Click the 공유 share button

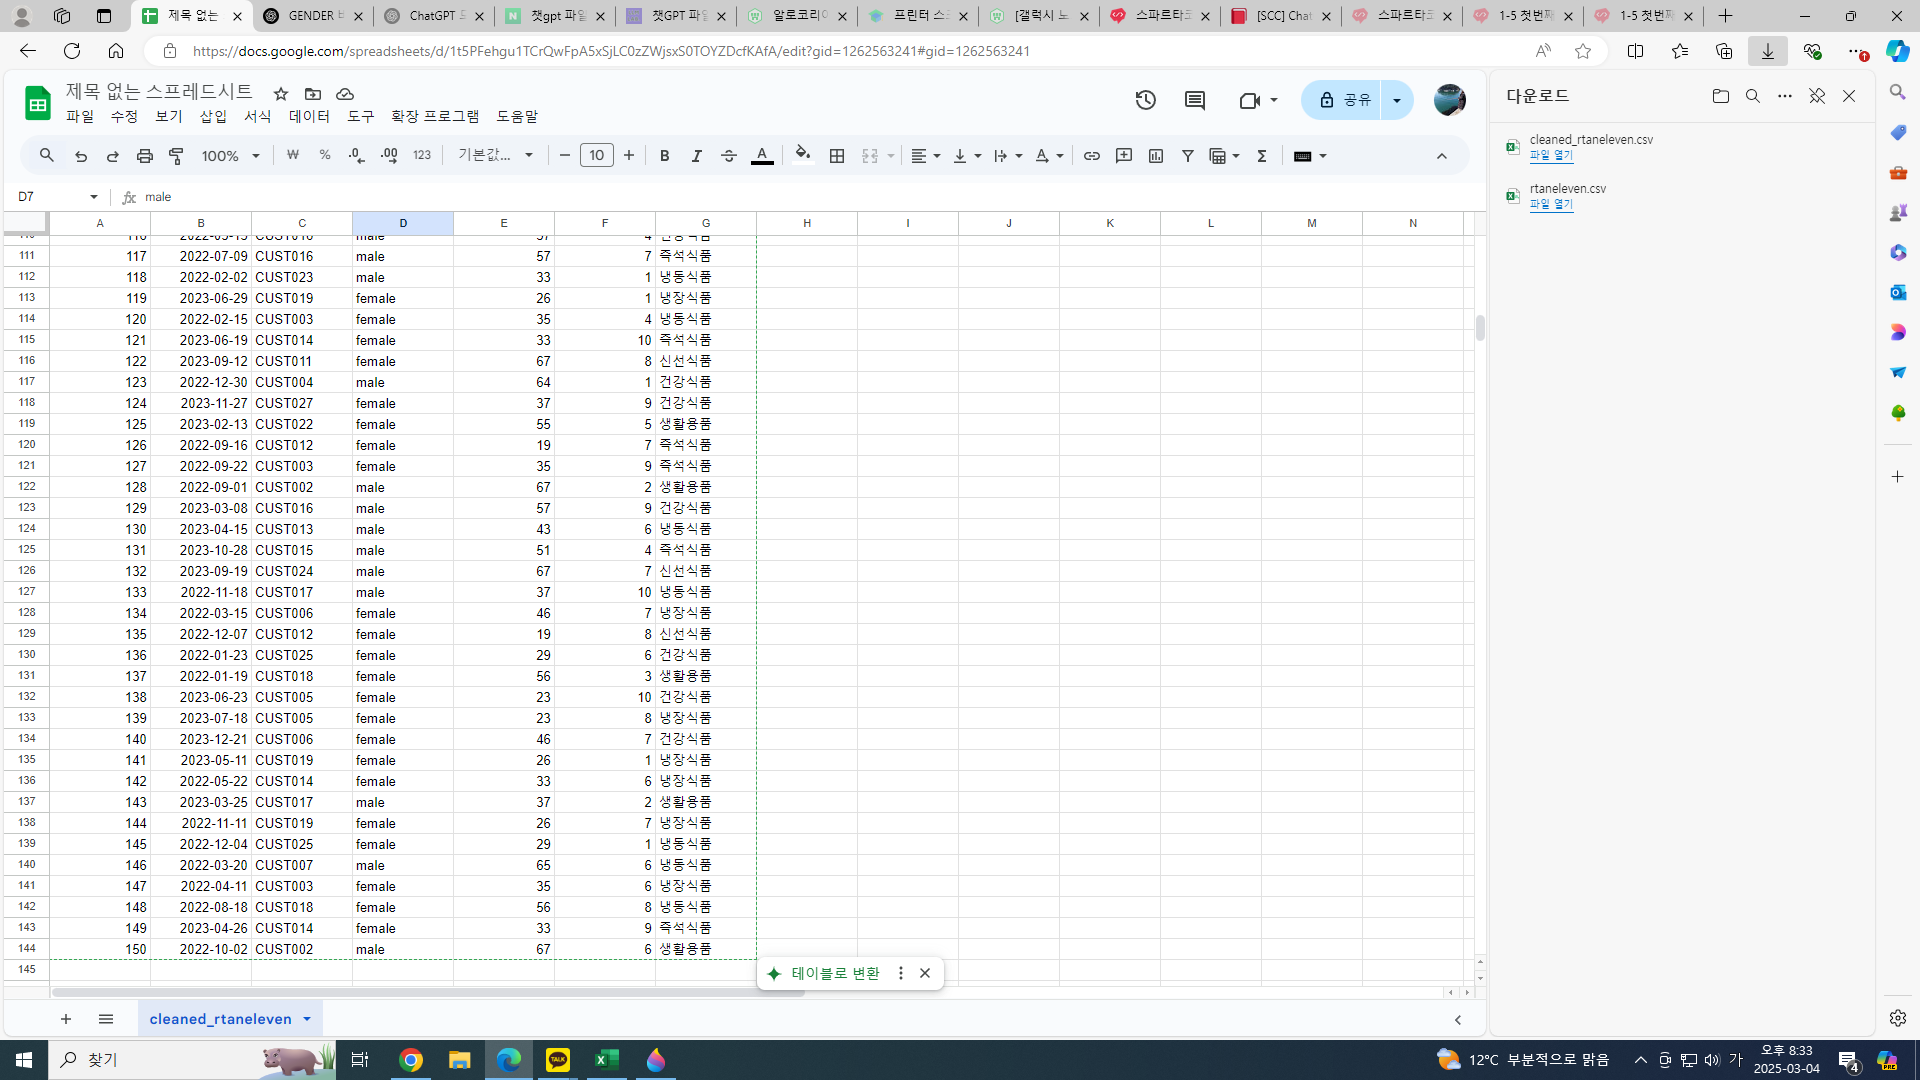pos(1341,100)
